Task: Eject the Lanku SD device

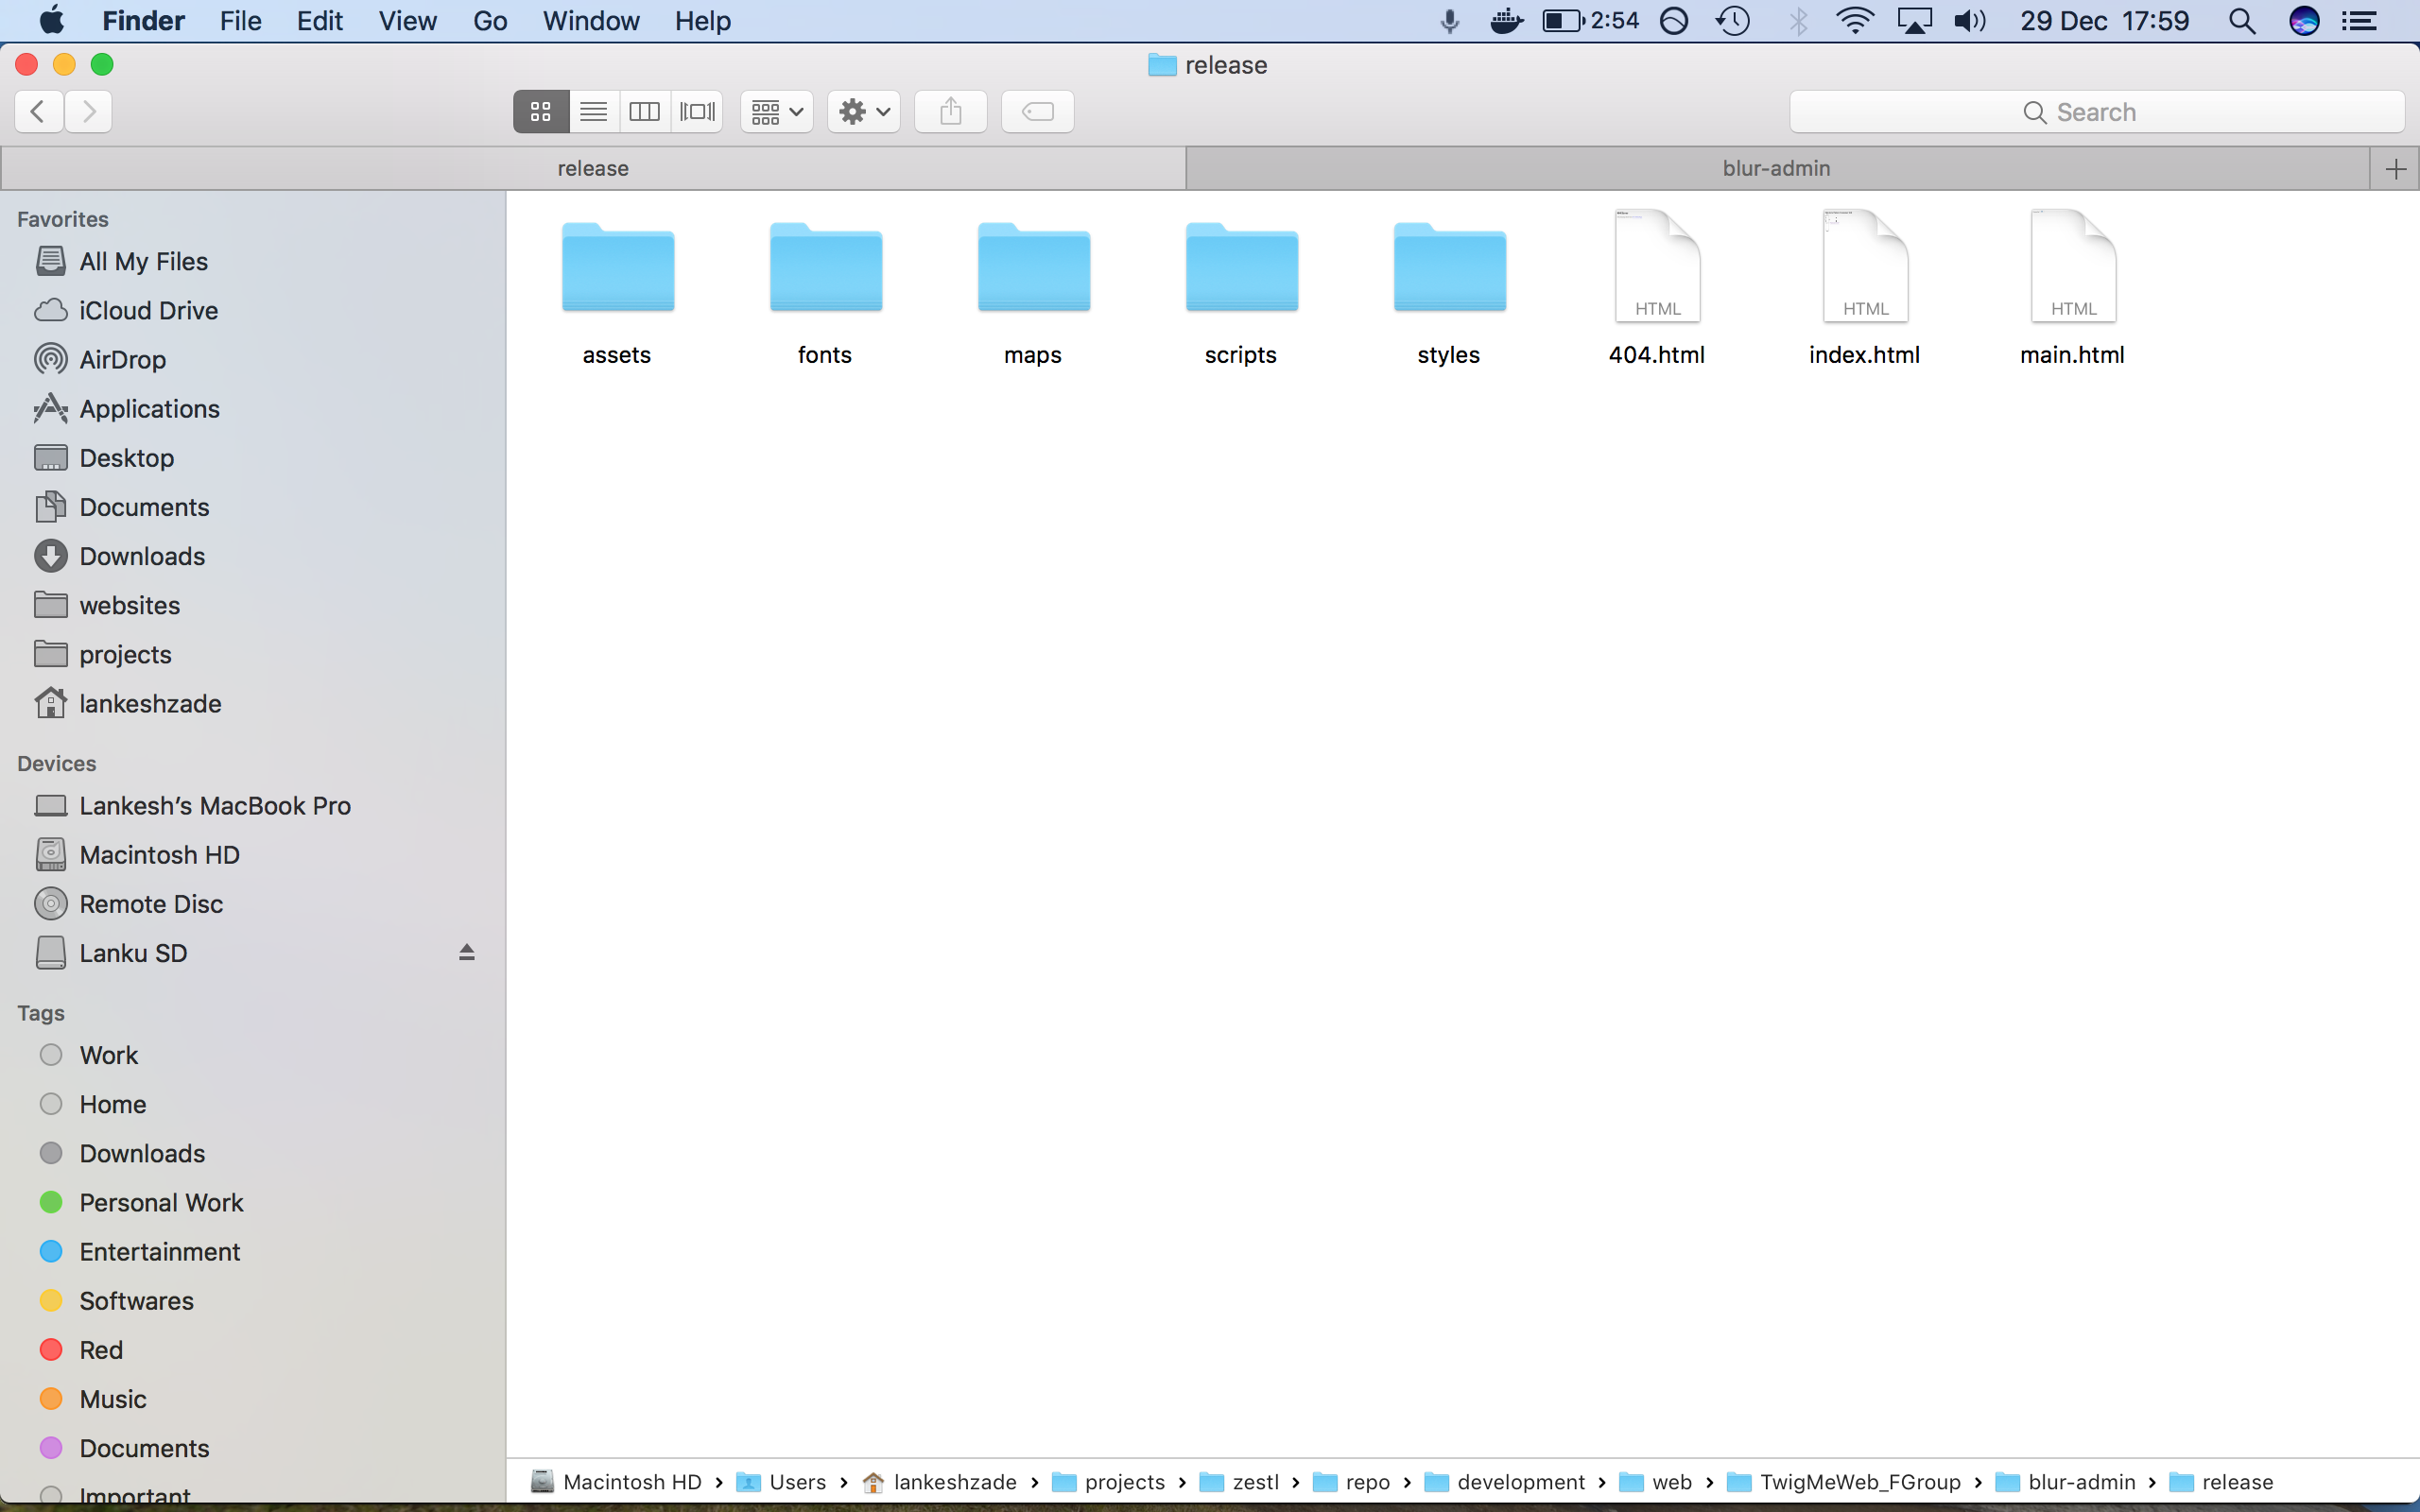Action: [466, 952]
